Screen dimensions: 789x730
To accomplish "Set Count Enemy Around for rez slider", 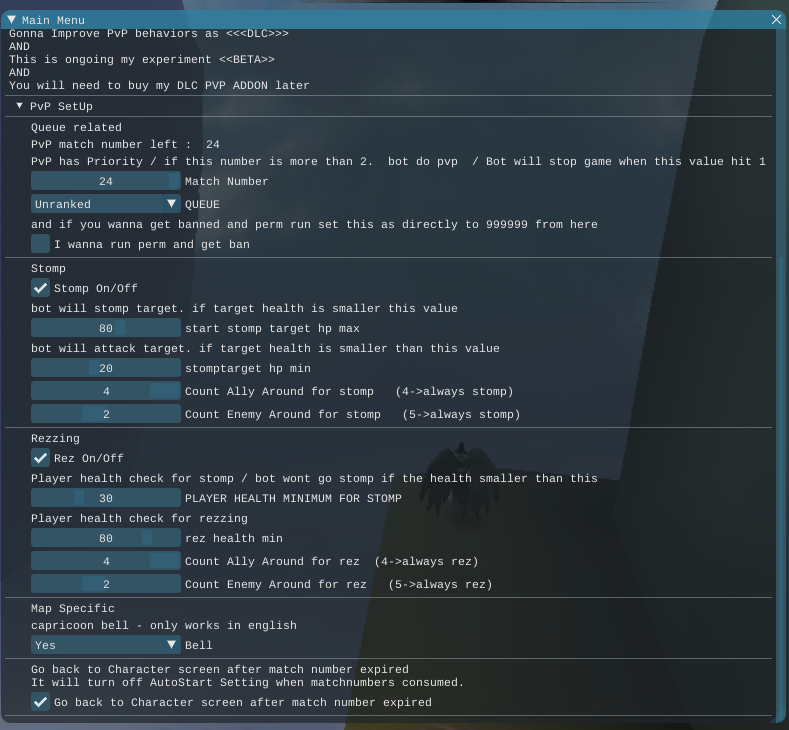I will click(x=106, y=584).
